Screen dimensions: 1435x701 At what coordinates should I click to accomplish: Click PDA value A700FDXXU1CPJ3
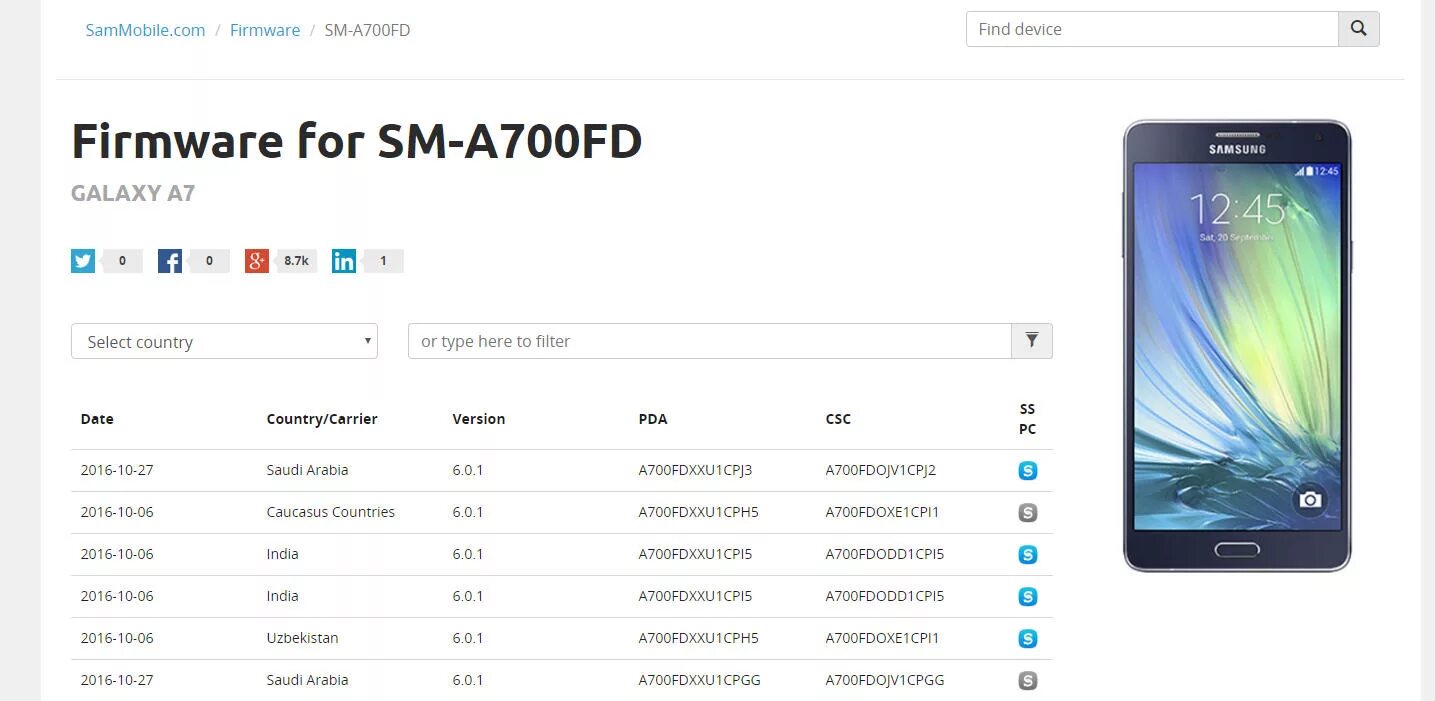point(695,470)
